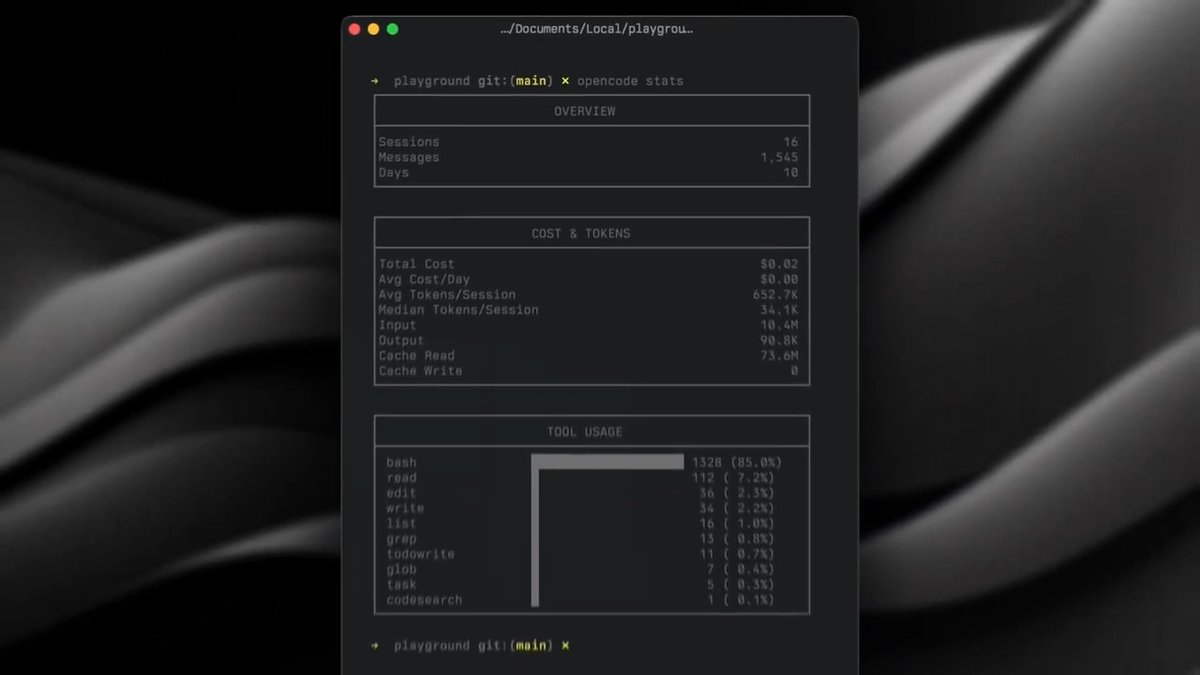1200x675 pixels.
Task: Click the Avg Cost/Day value '$0.00'
Action: pos(779,279)
